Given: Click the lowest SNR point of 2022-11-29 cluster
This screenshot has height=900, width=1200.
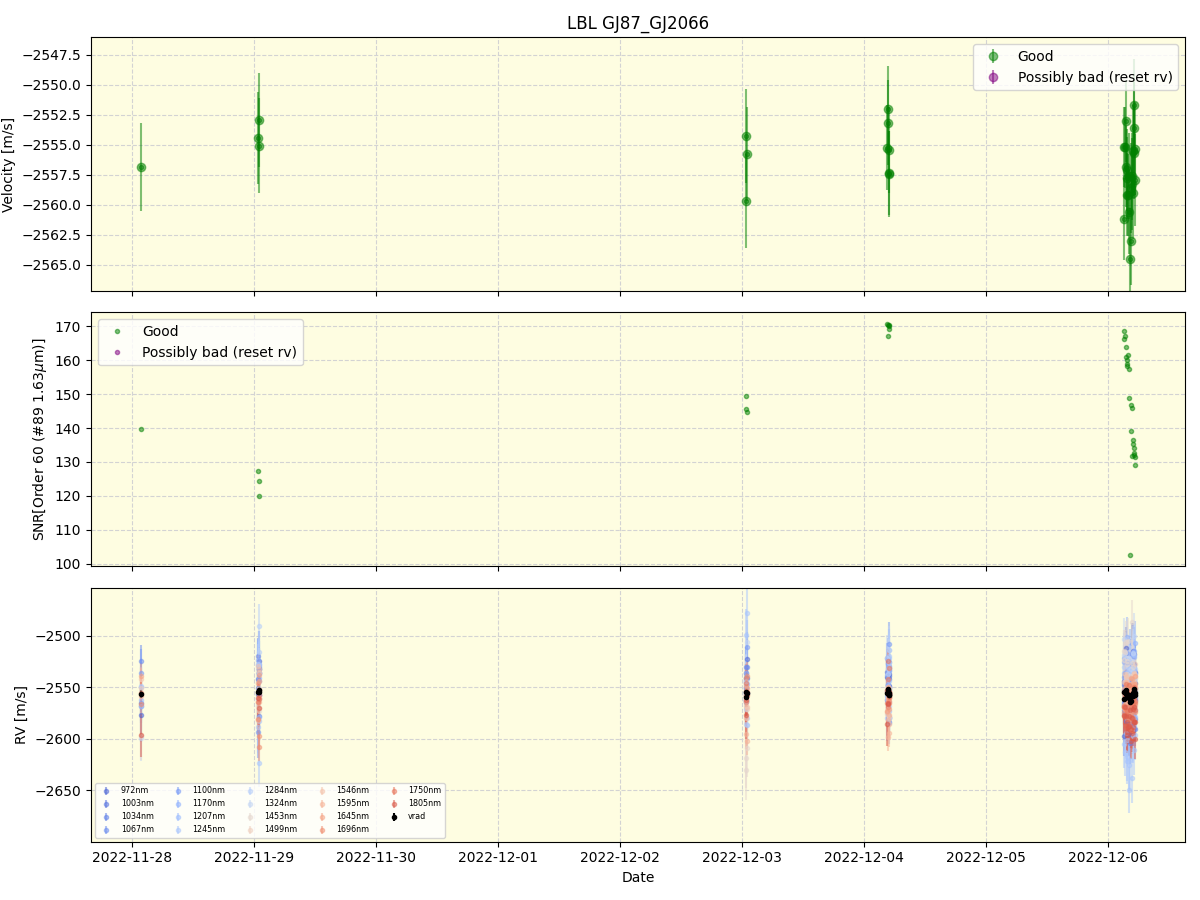Looking at the screenshot, I should 259,496.
